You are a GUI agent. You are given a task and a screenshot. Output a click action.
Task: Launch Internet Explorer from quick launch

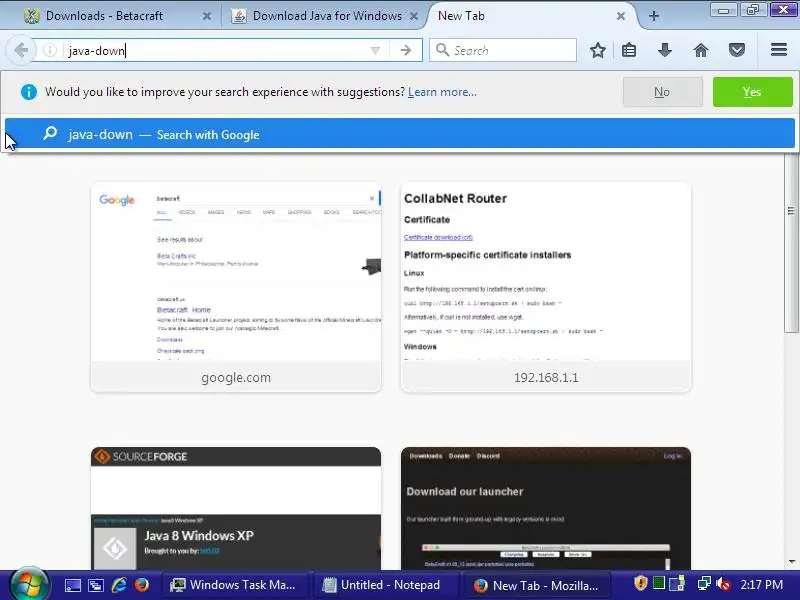coord(119,585)
